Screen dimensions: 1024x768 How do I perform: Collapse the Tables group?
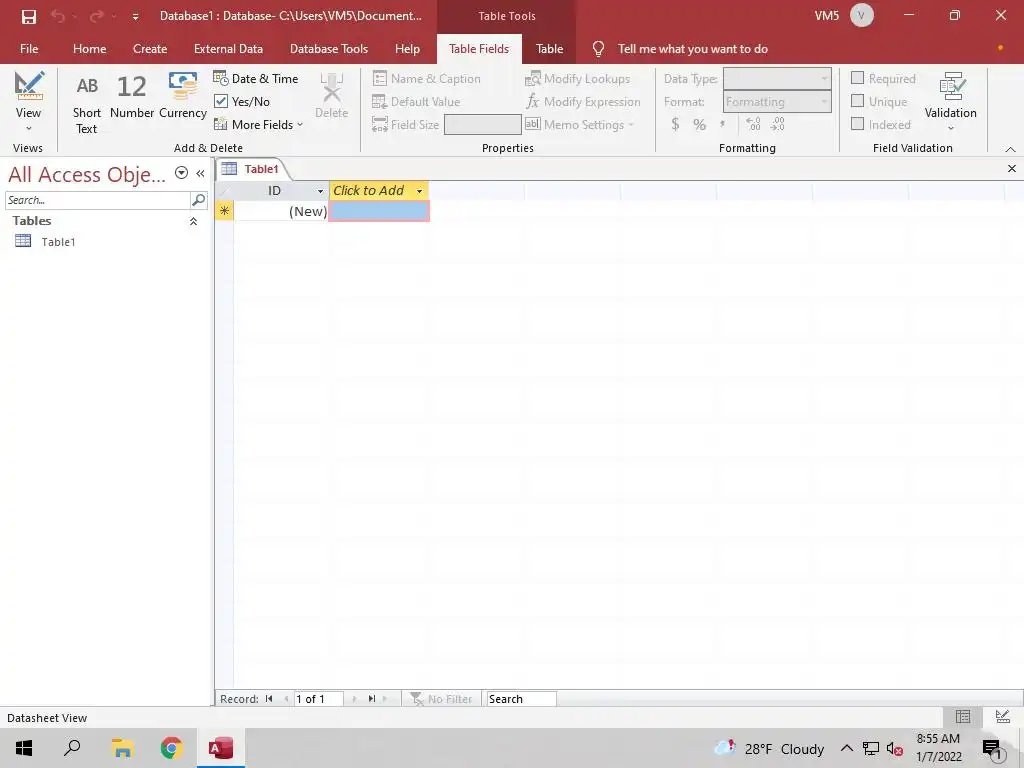(x=193, y=221)
